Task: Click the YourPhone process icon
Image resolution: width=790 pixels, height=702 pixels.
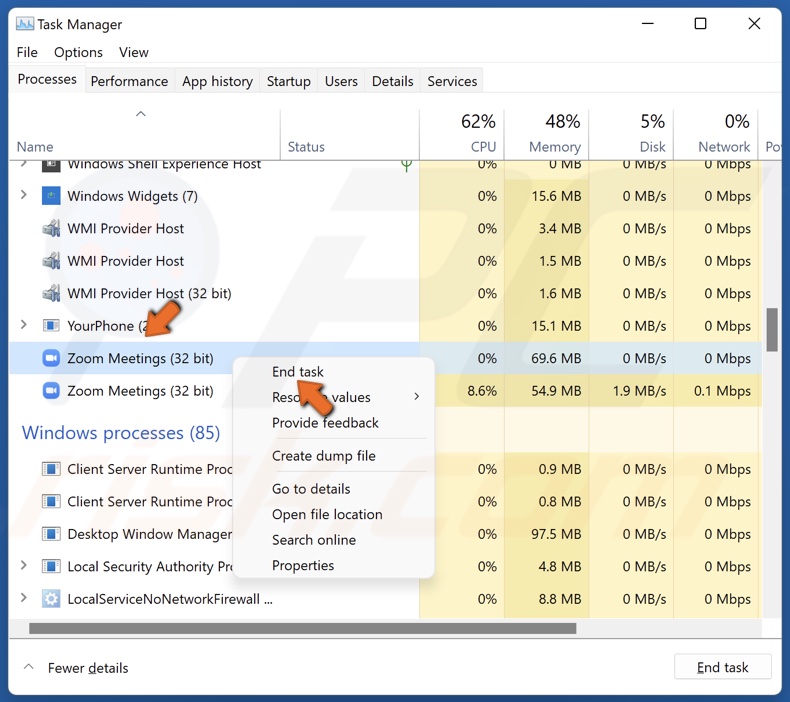Action: tap(51, 326)
